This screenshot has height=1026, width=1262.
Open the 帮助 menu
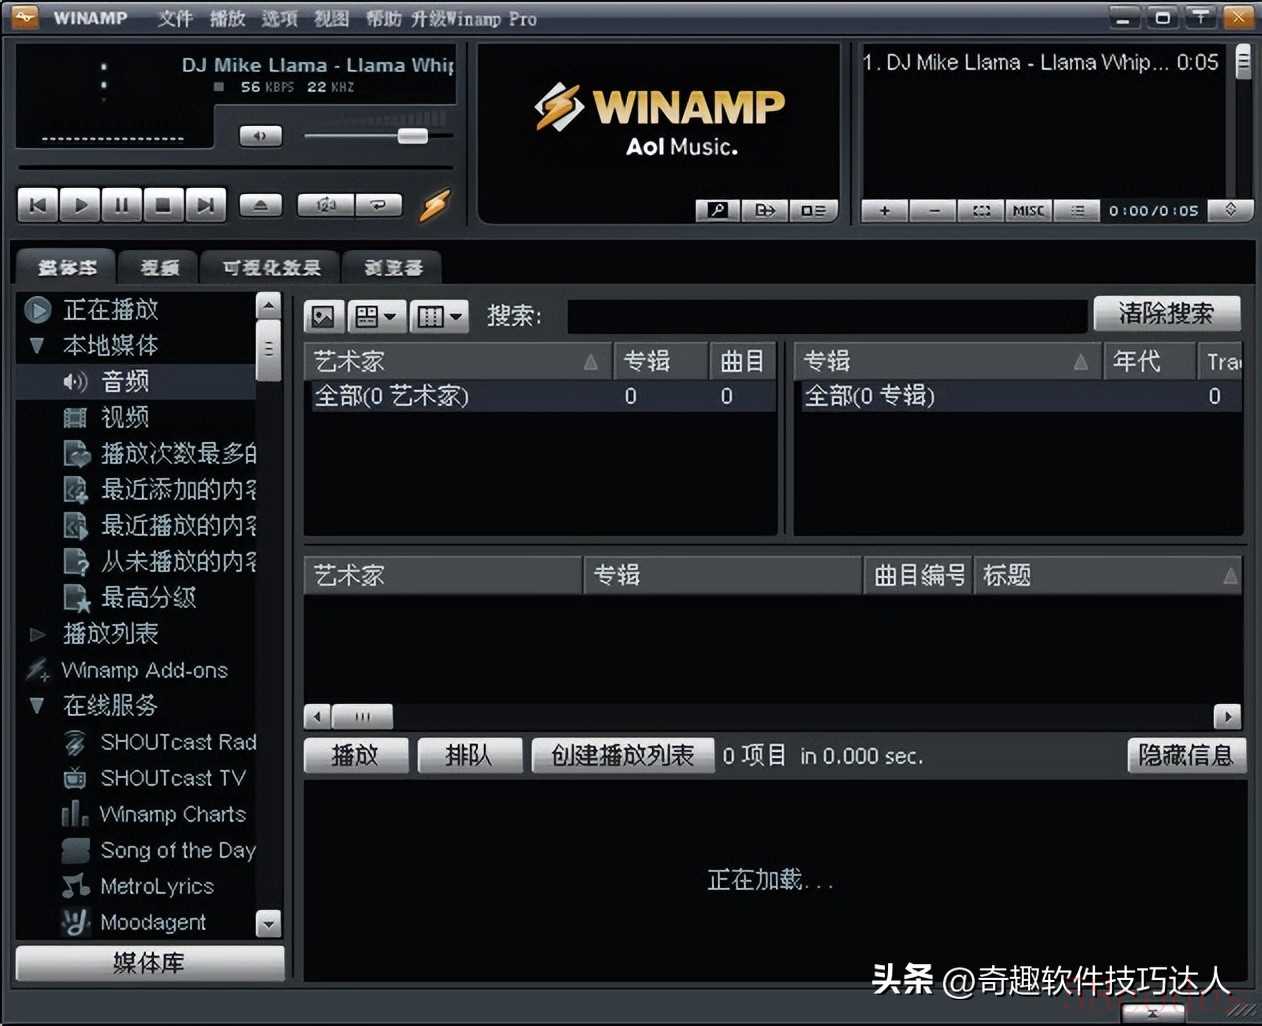click(x=384, y=18)
